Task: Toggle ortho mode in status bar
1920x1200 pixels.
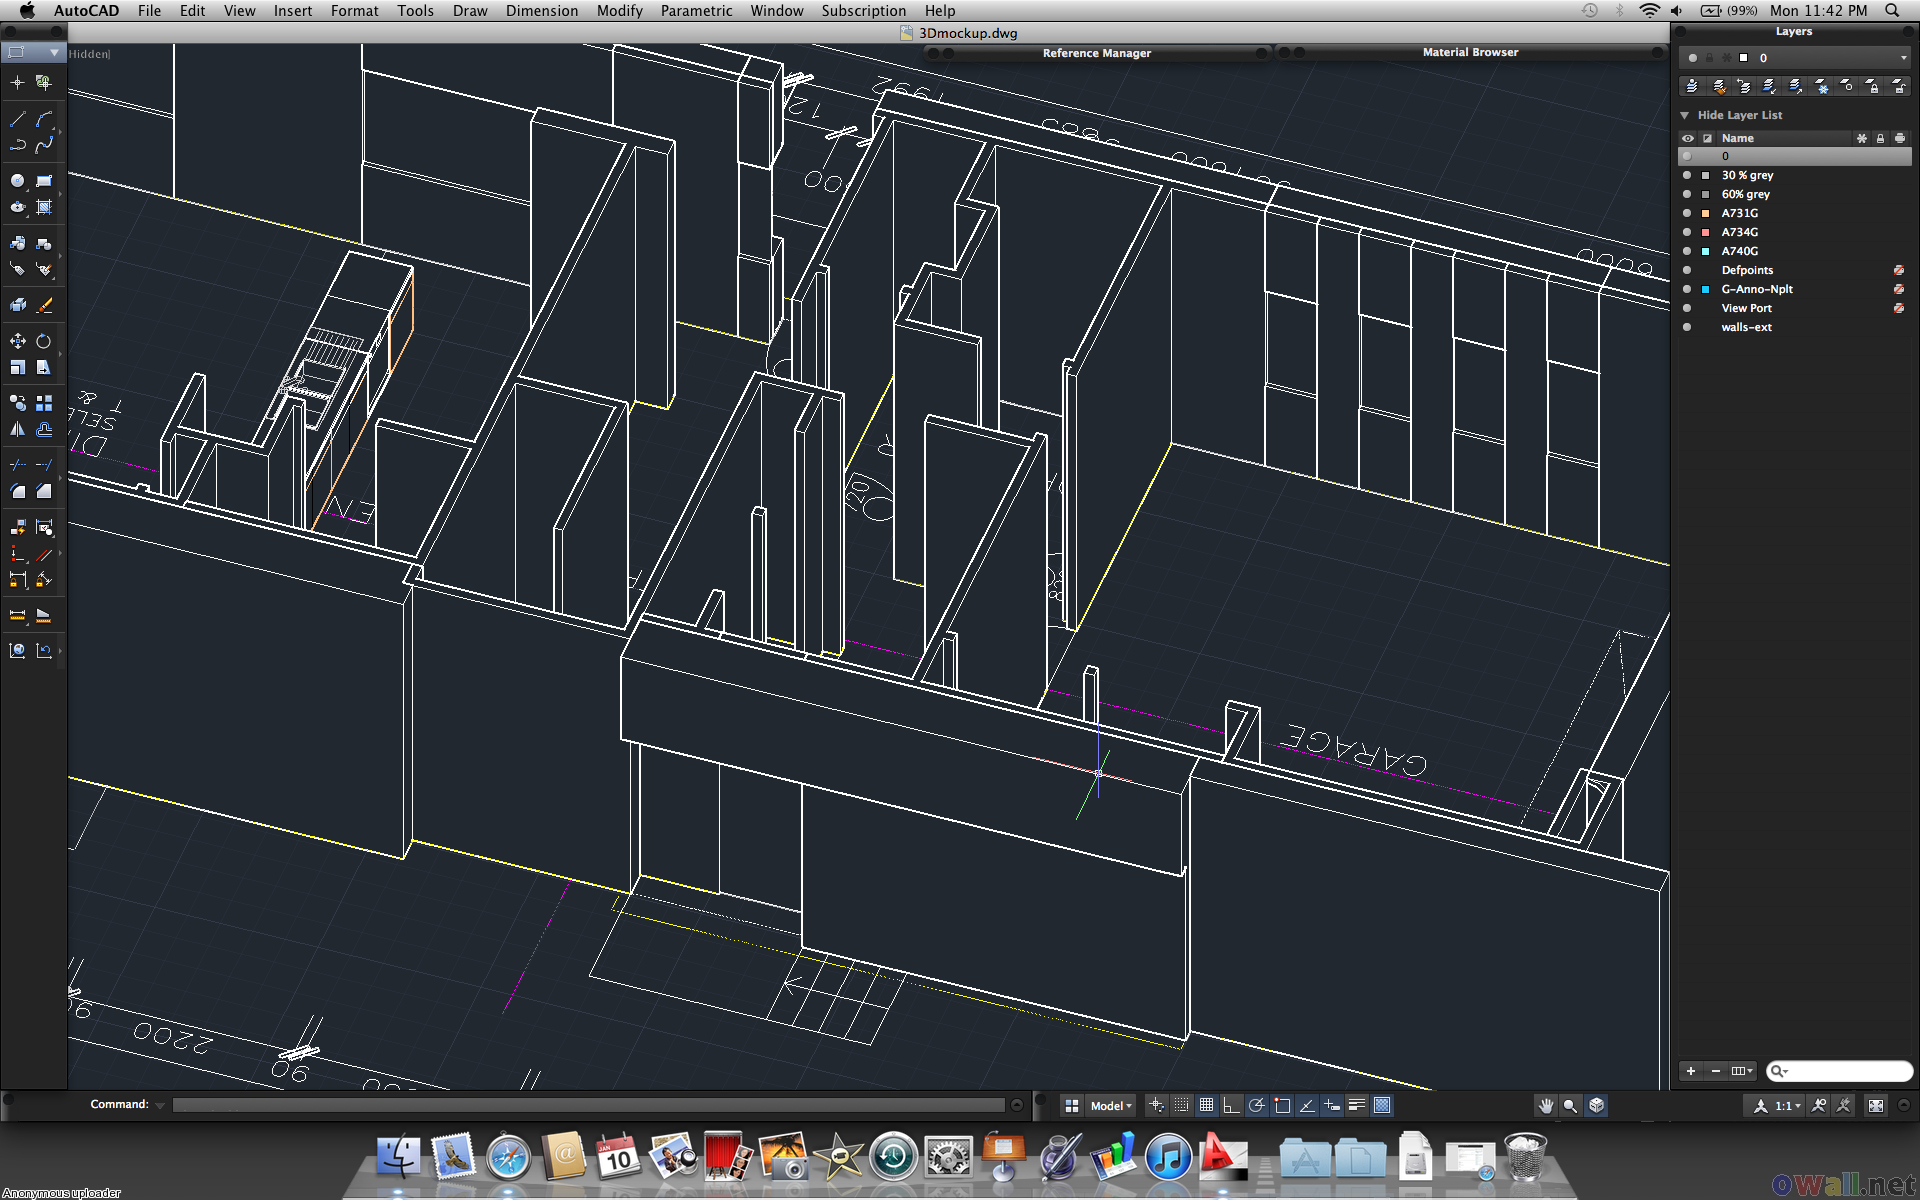Action: pyautogui.click(x=1232, y=1105)
